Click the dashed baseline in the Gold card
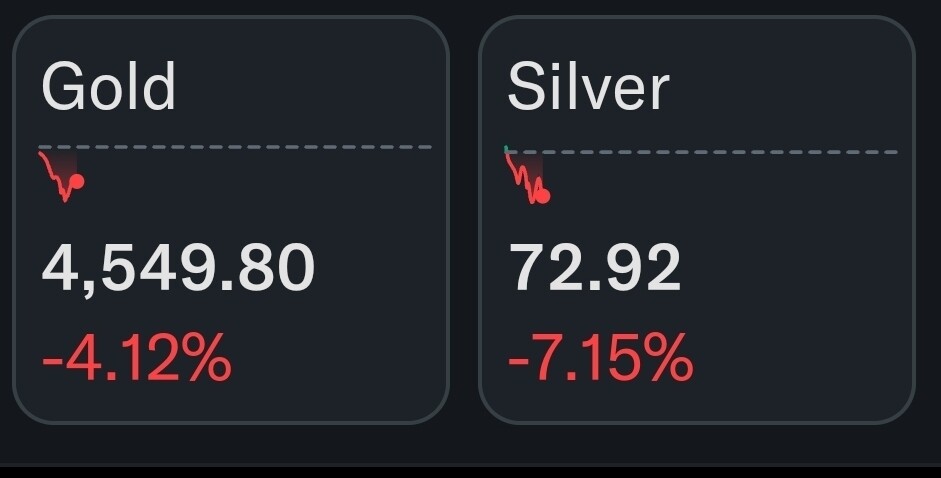 (250, 147)
